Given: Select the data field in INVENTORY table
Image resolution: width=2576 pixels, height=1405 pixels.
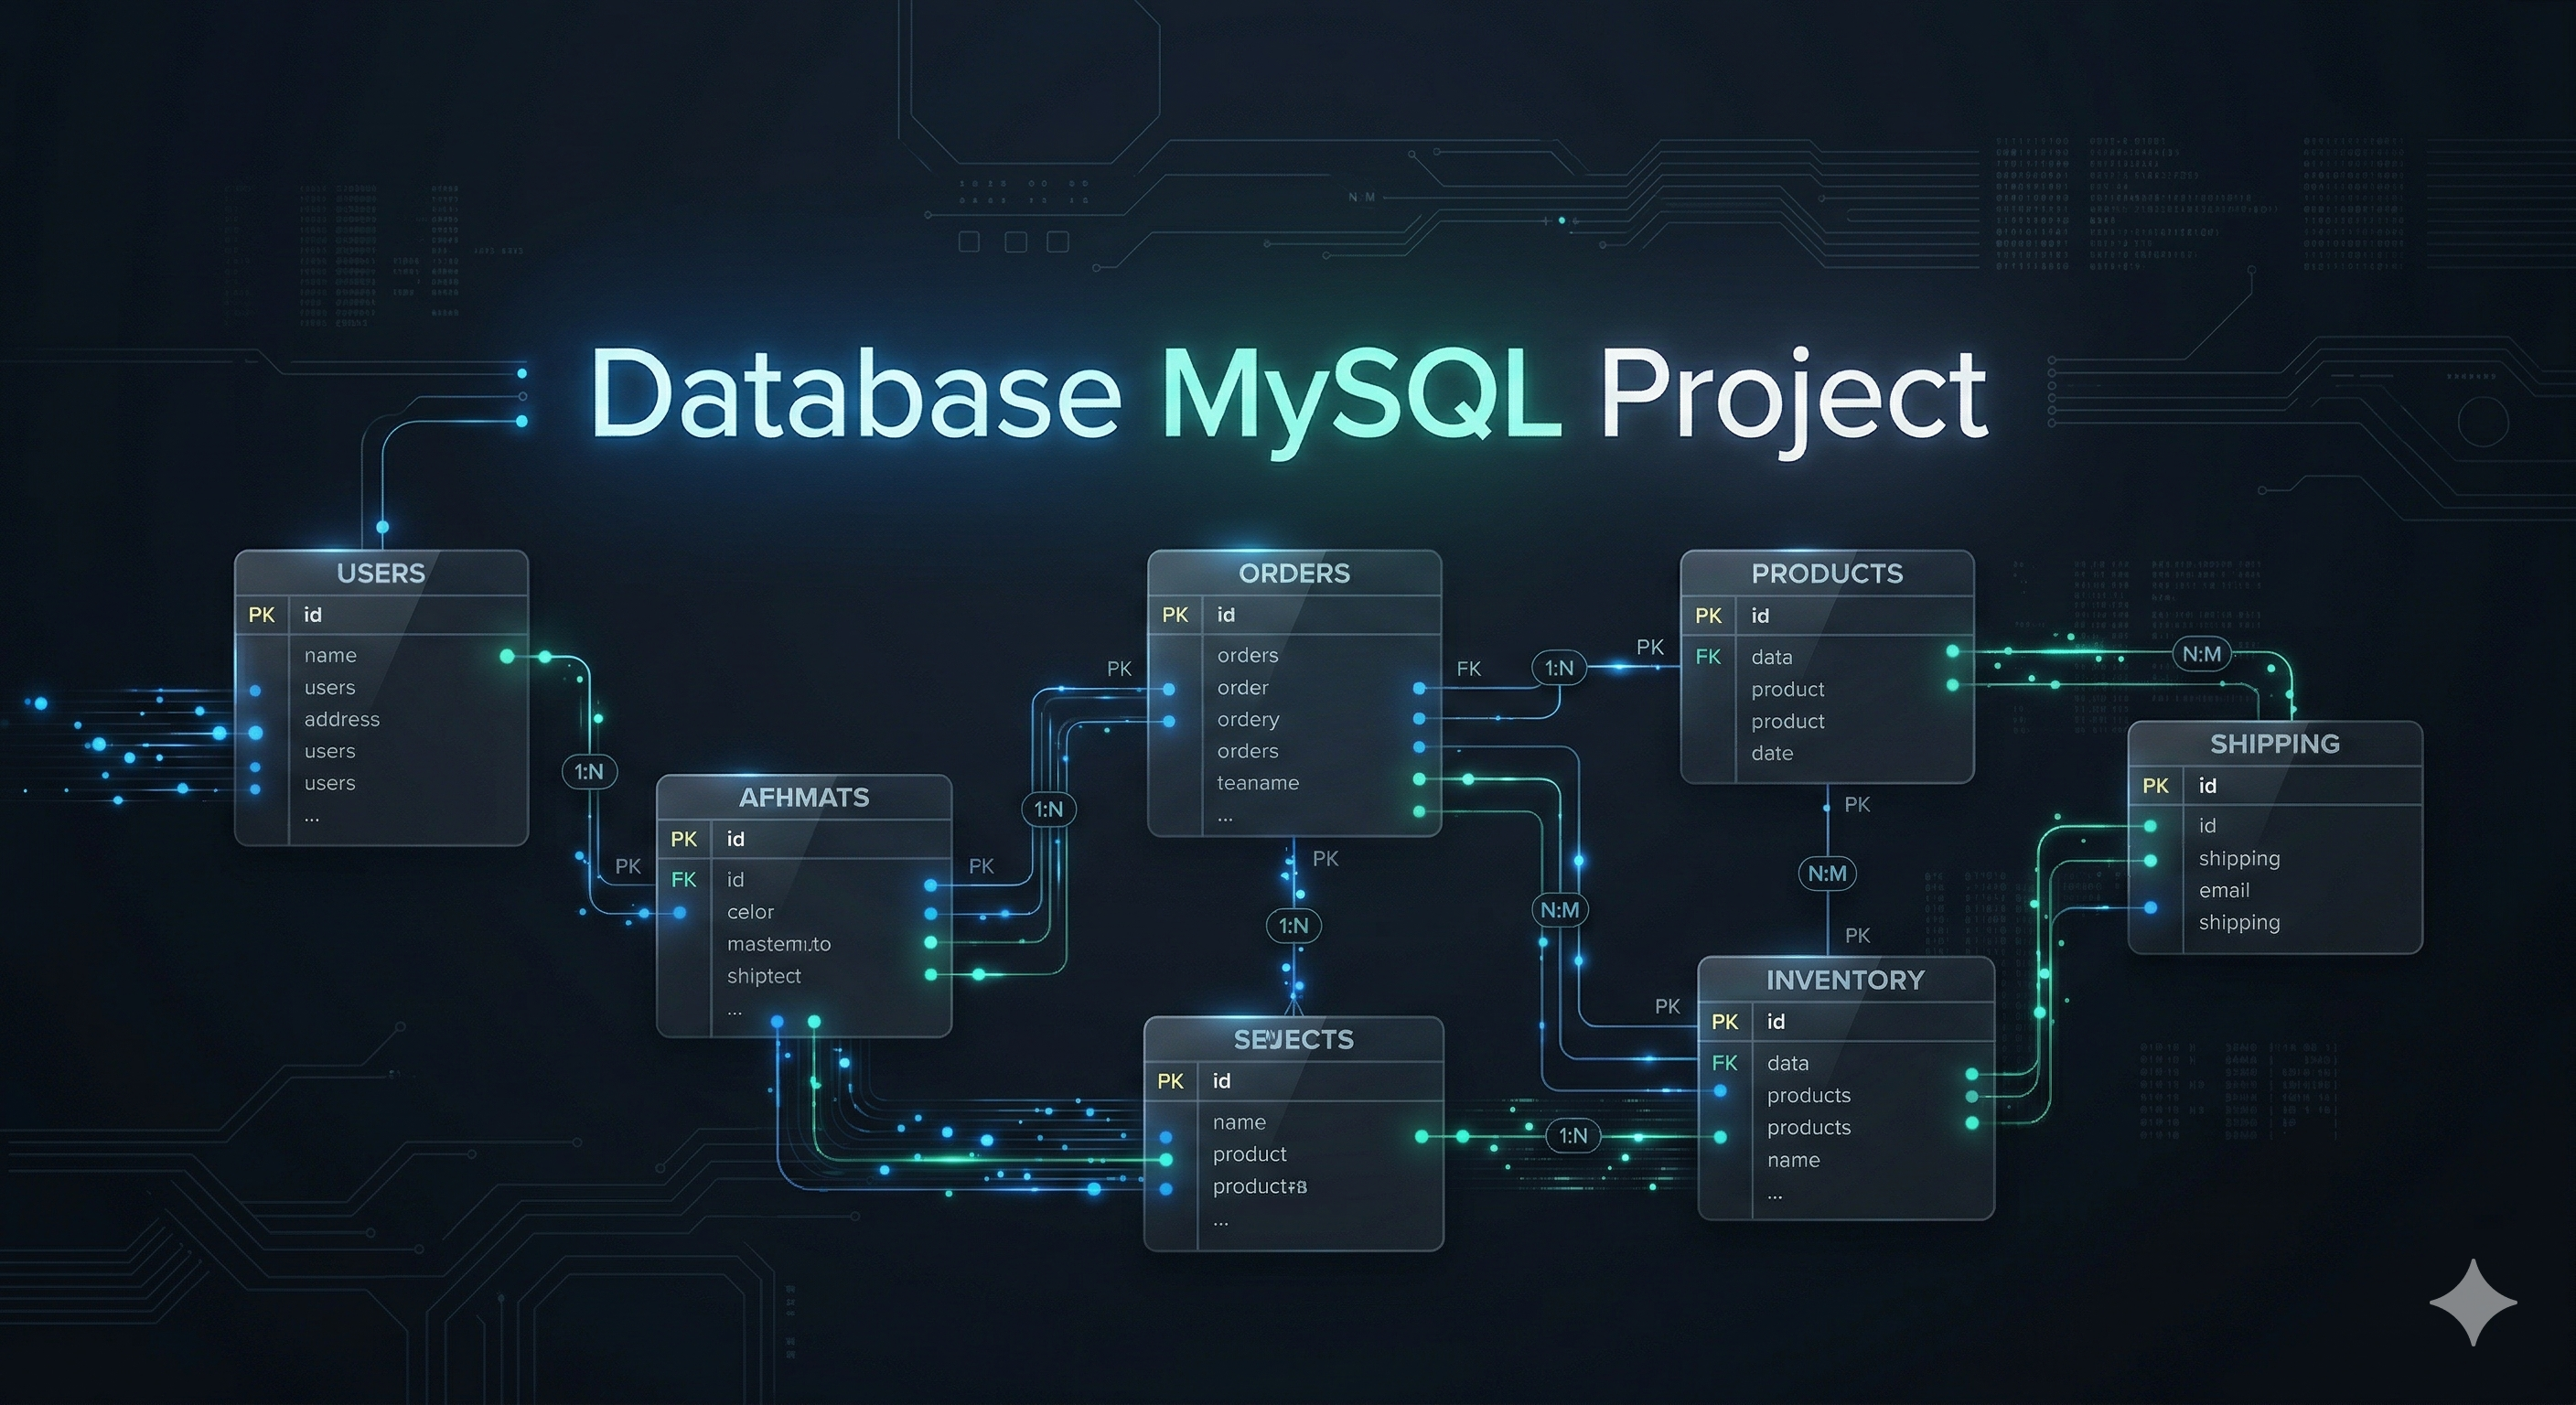Looking at the screenshot, I should (x=1787, y=1063).
